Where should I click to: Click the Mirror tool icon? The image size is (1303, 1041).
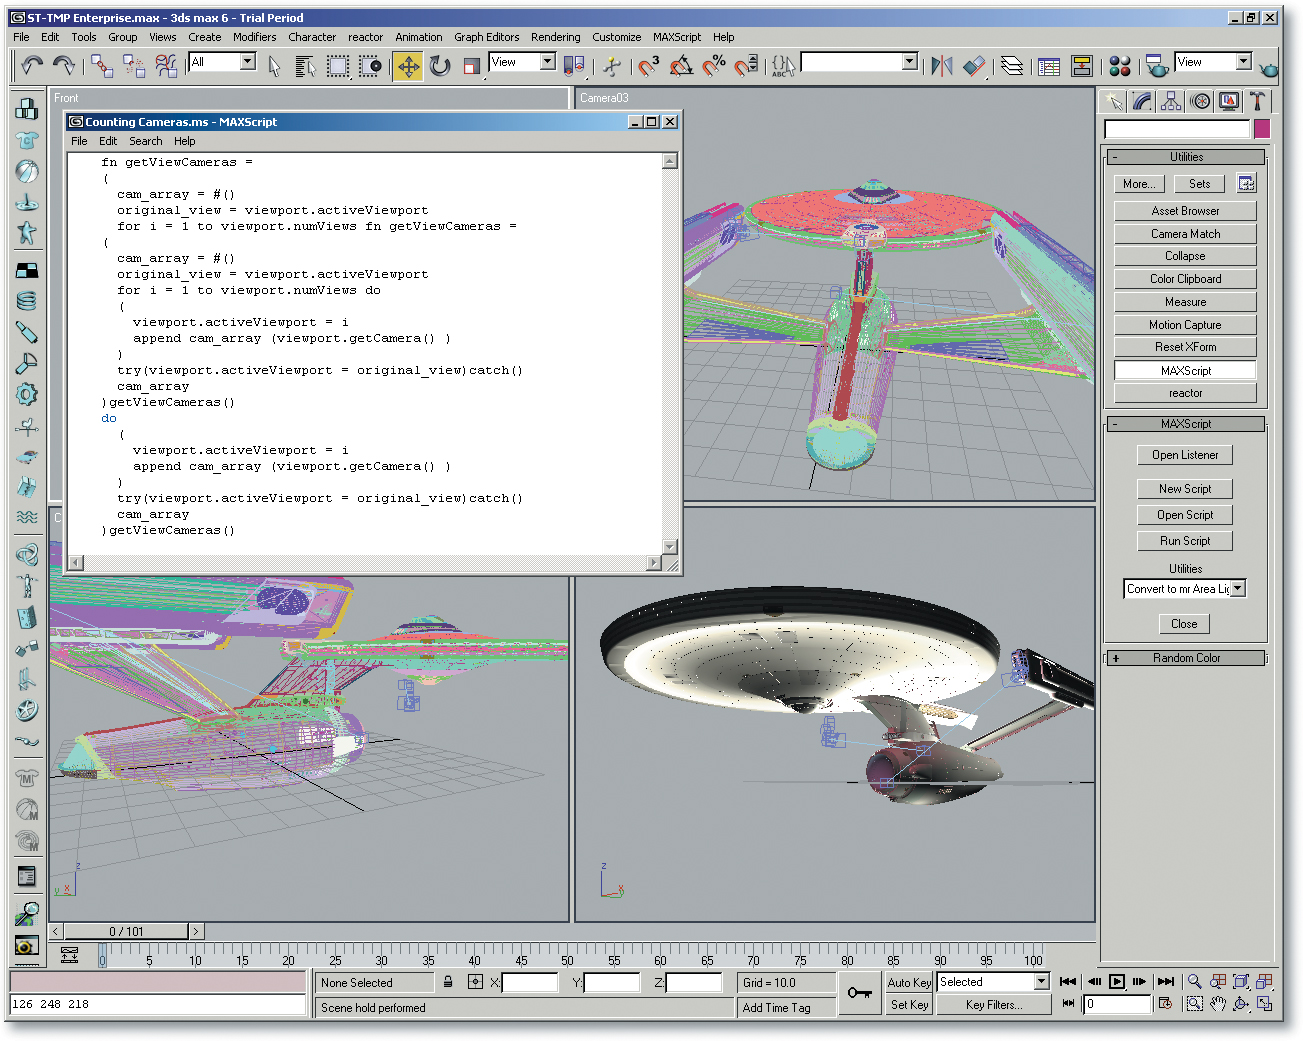941,66
